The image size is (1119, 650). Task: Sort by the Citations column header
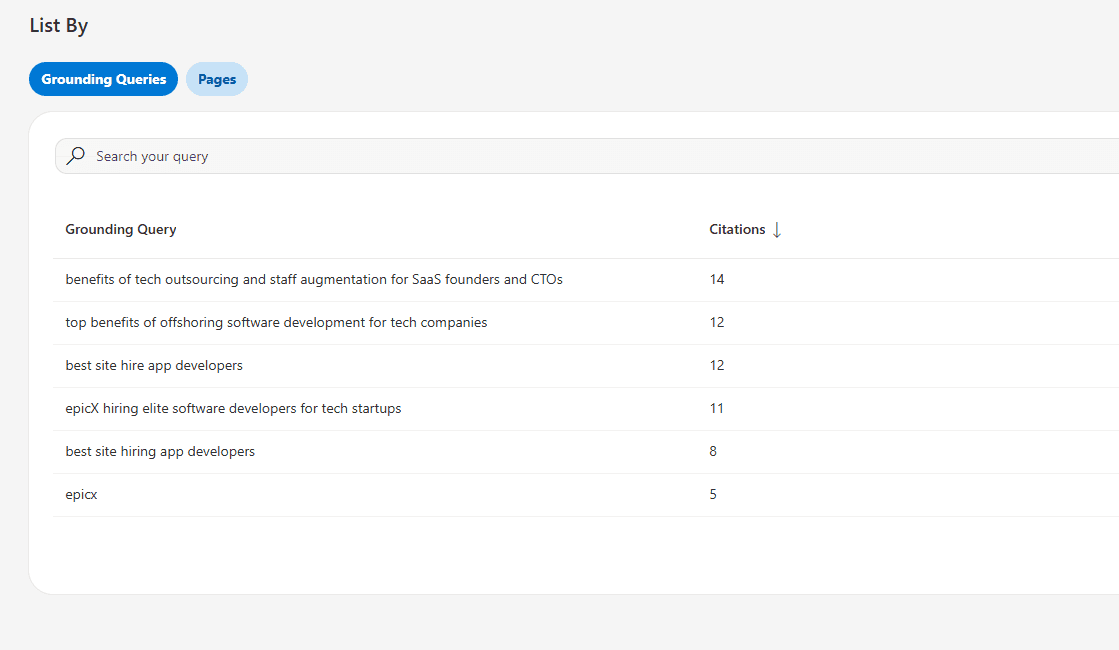tap(737, 229)
